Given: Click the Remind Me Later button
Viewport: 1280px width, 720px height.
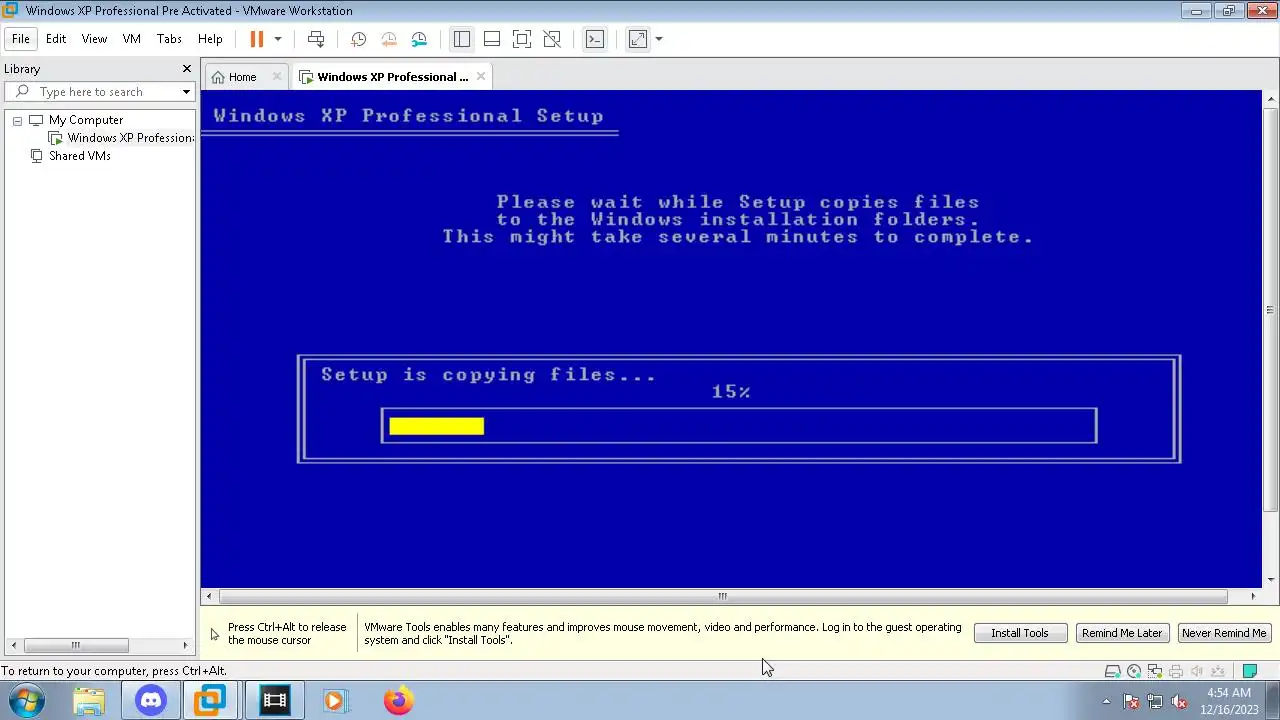Looking at the screenshot, I should tap(1122, 633).
